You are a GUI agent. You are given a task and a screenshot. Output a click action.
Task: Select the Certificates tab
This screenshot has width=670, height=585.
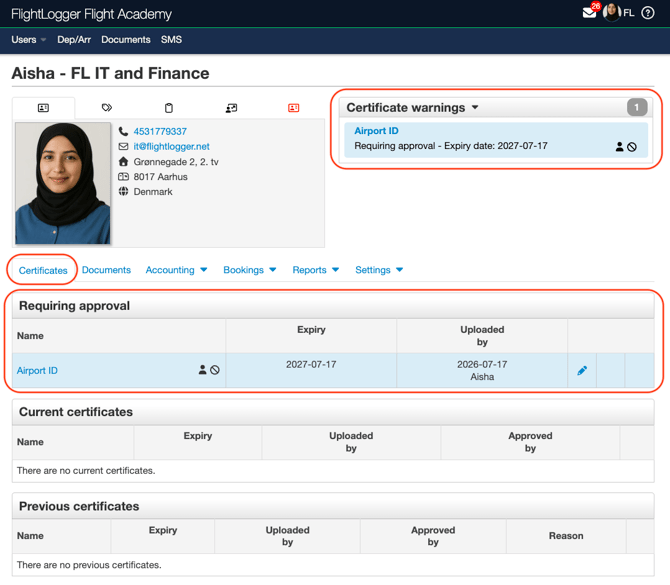(x=43, y=270)
